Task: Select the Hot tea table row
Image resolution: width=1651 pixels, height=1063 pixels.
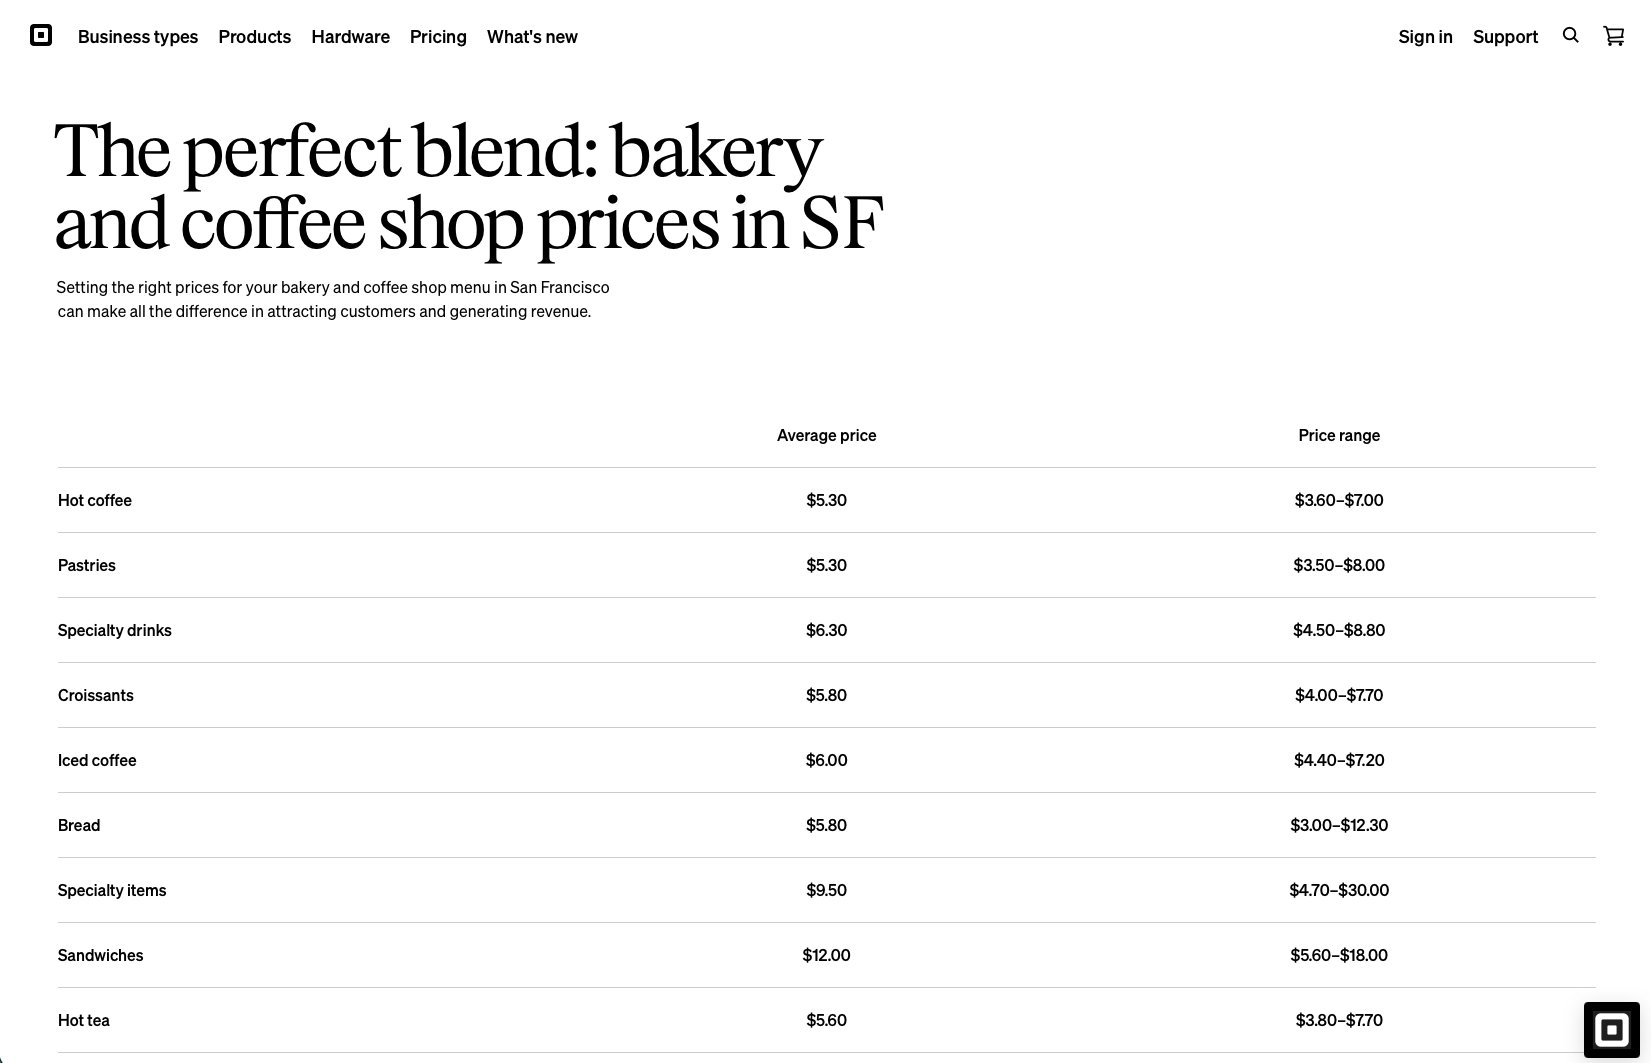Action: click(83, 1019)
